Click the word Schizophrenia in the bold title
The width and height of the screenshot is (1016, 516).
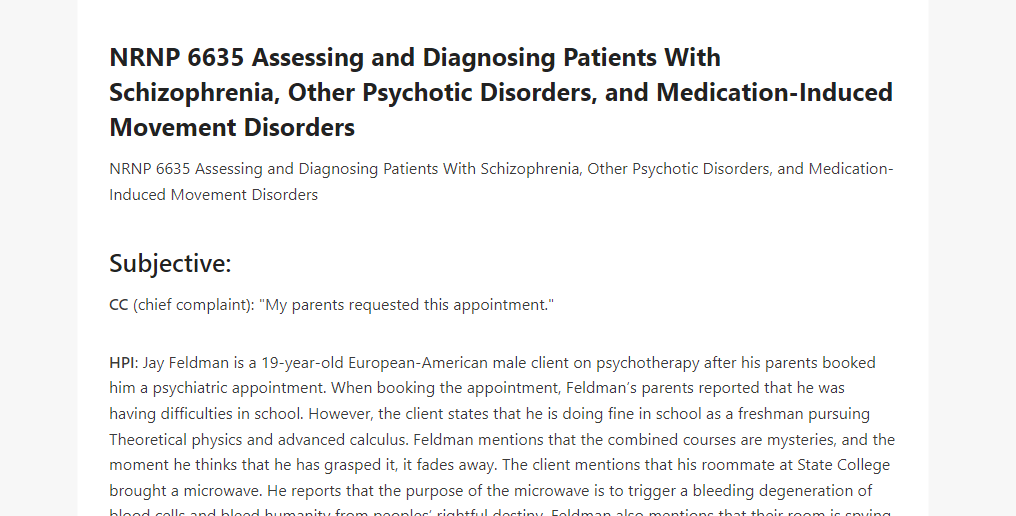coord(194,93)
